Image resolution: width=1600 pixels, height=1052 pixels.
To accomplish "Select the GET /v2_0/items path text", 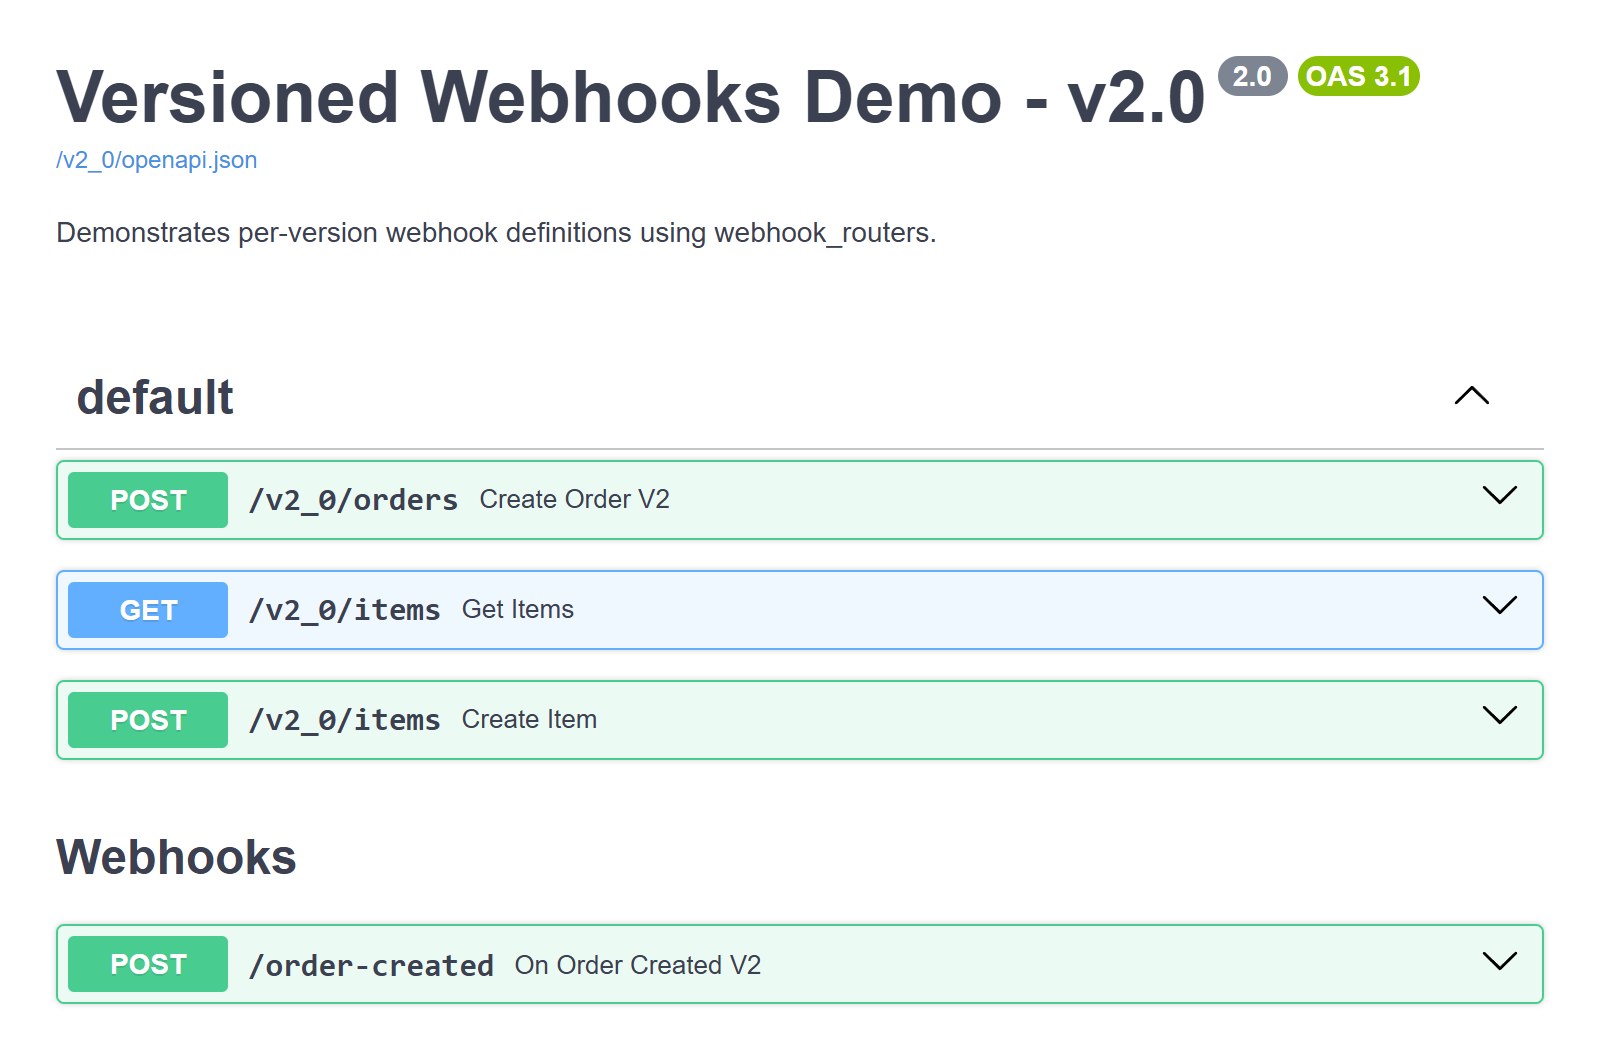I will coord(344,610).
